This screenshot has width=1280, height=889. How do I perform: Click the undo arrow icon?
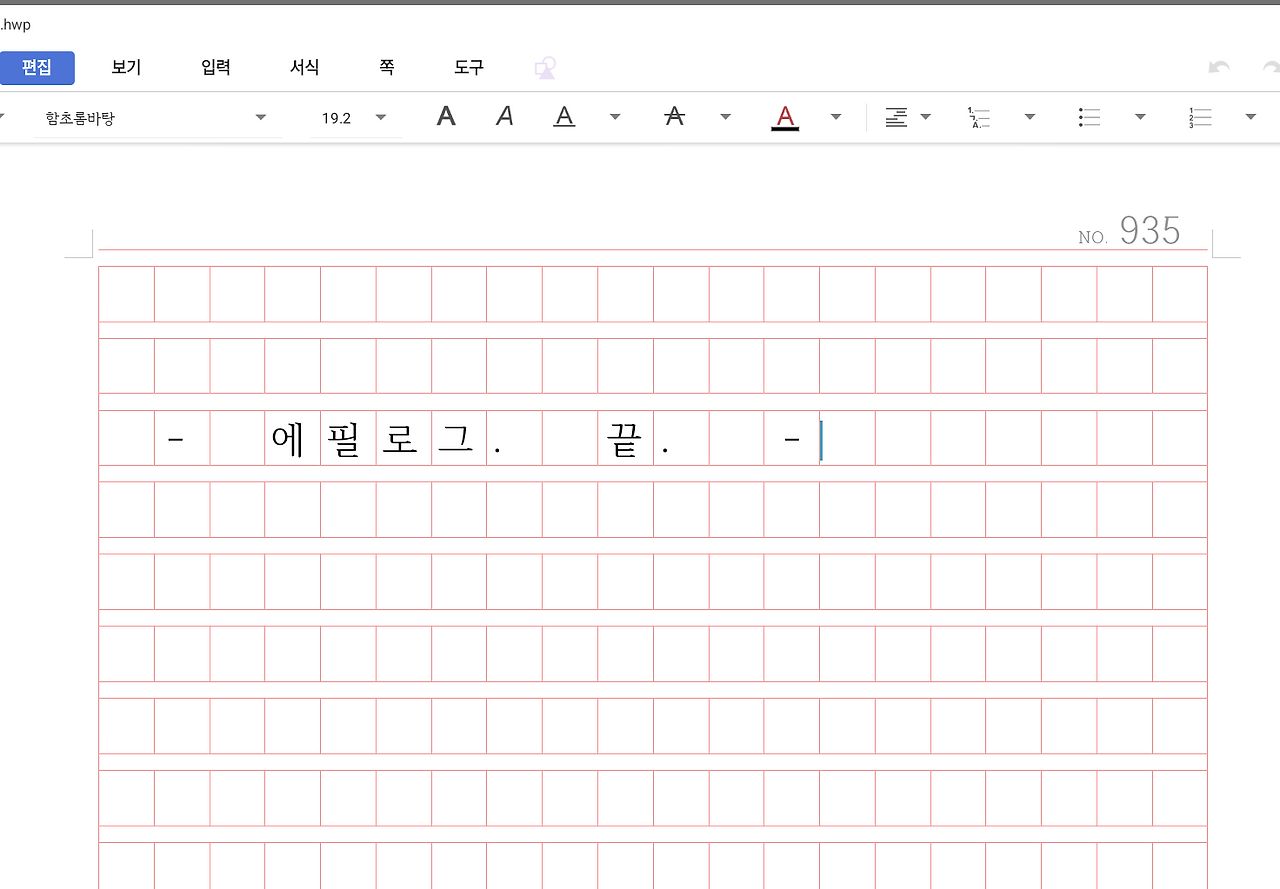coord(1219,68)
